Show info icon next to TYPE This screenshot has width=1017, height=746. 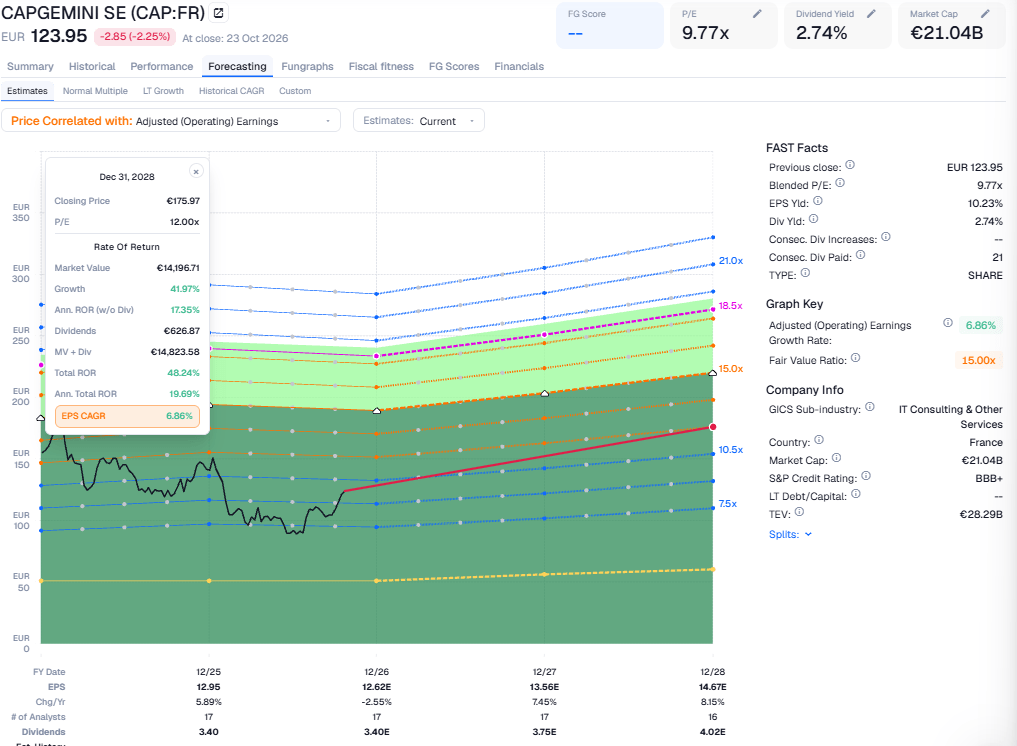tap(805, 273)
